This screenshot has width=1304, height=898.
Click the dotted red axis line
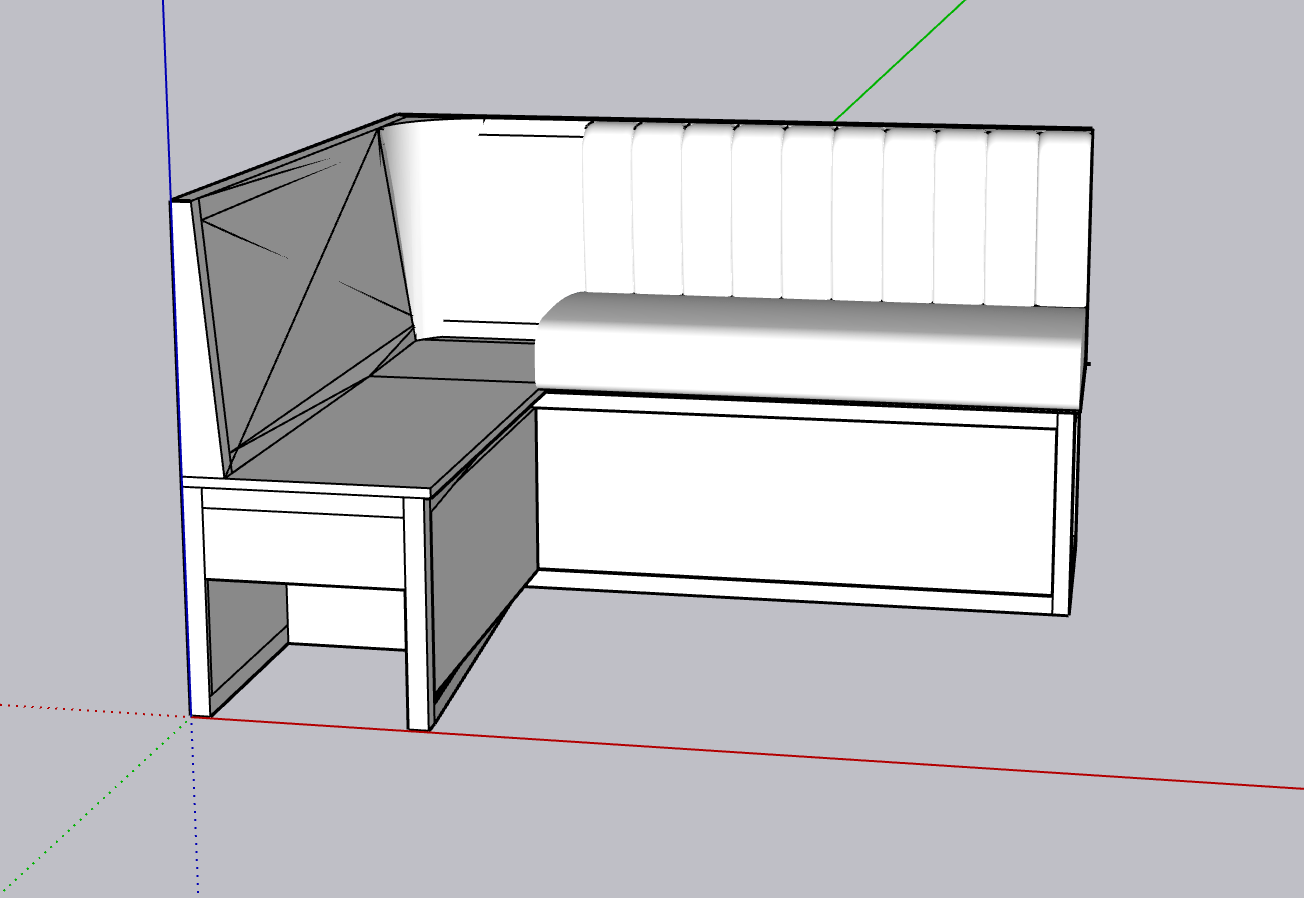coord(90,709)
